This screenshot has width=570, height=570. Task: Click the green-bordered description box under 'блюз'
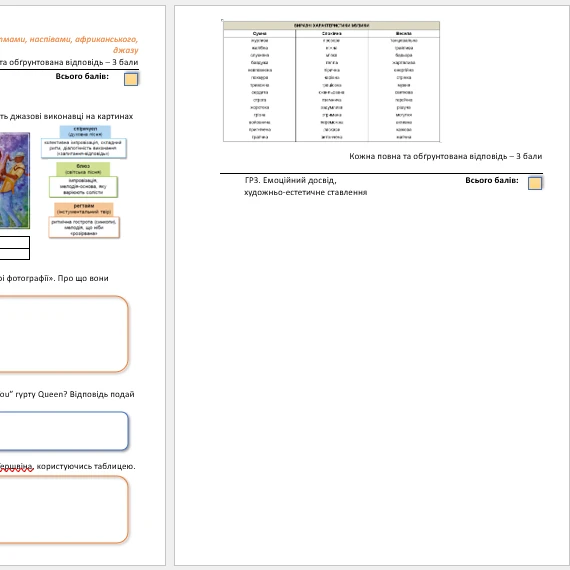[x=83, y=186]
